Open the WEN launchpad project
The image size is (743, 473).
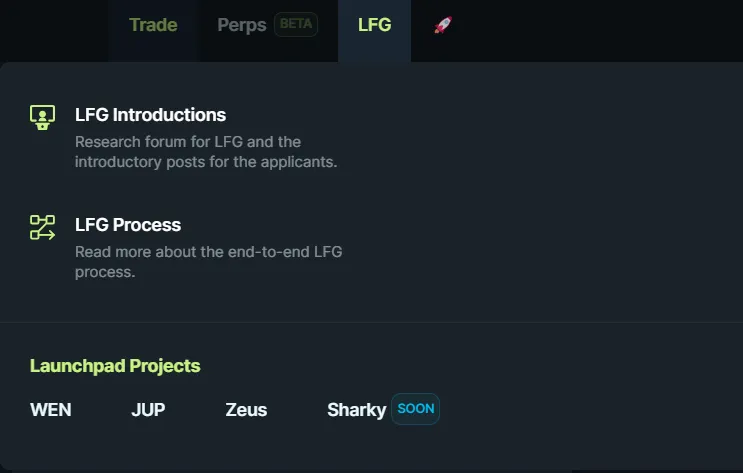point(51,409)
